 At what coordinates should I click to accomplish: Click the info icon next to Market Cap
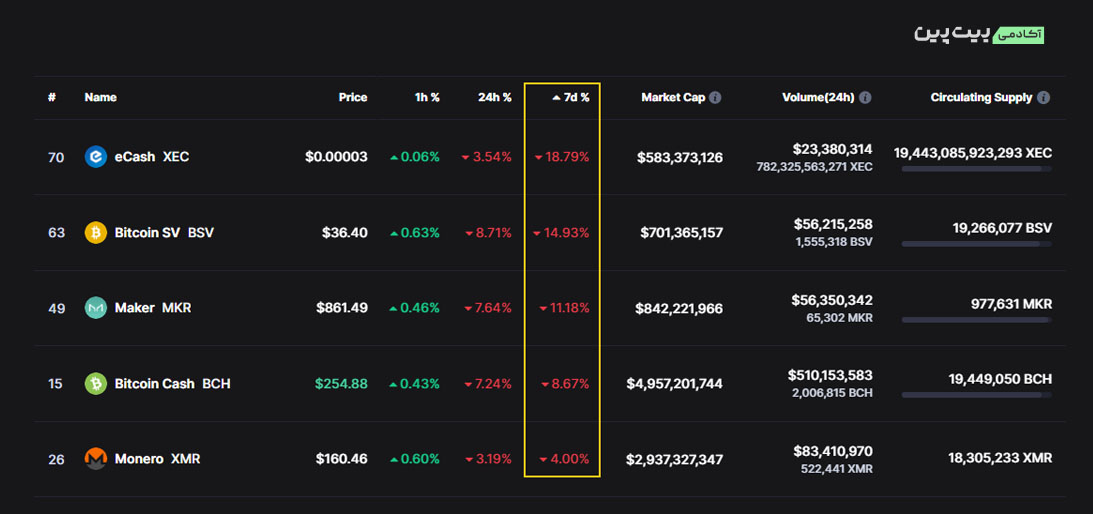point(715,98)
